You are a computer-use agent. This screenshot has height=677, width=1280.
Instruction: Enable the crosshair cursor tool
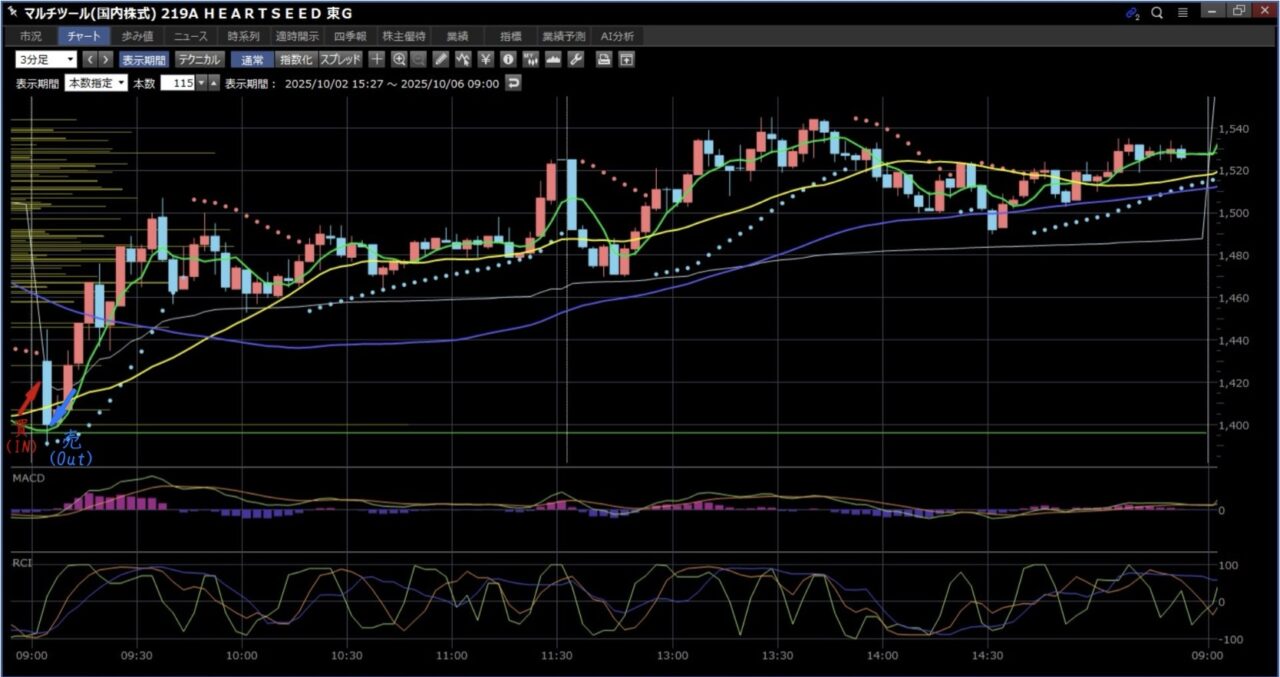pos(377,59)
